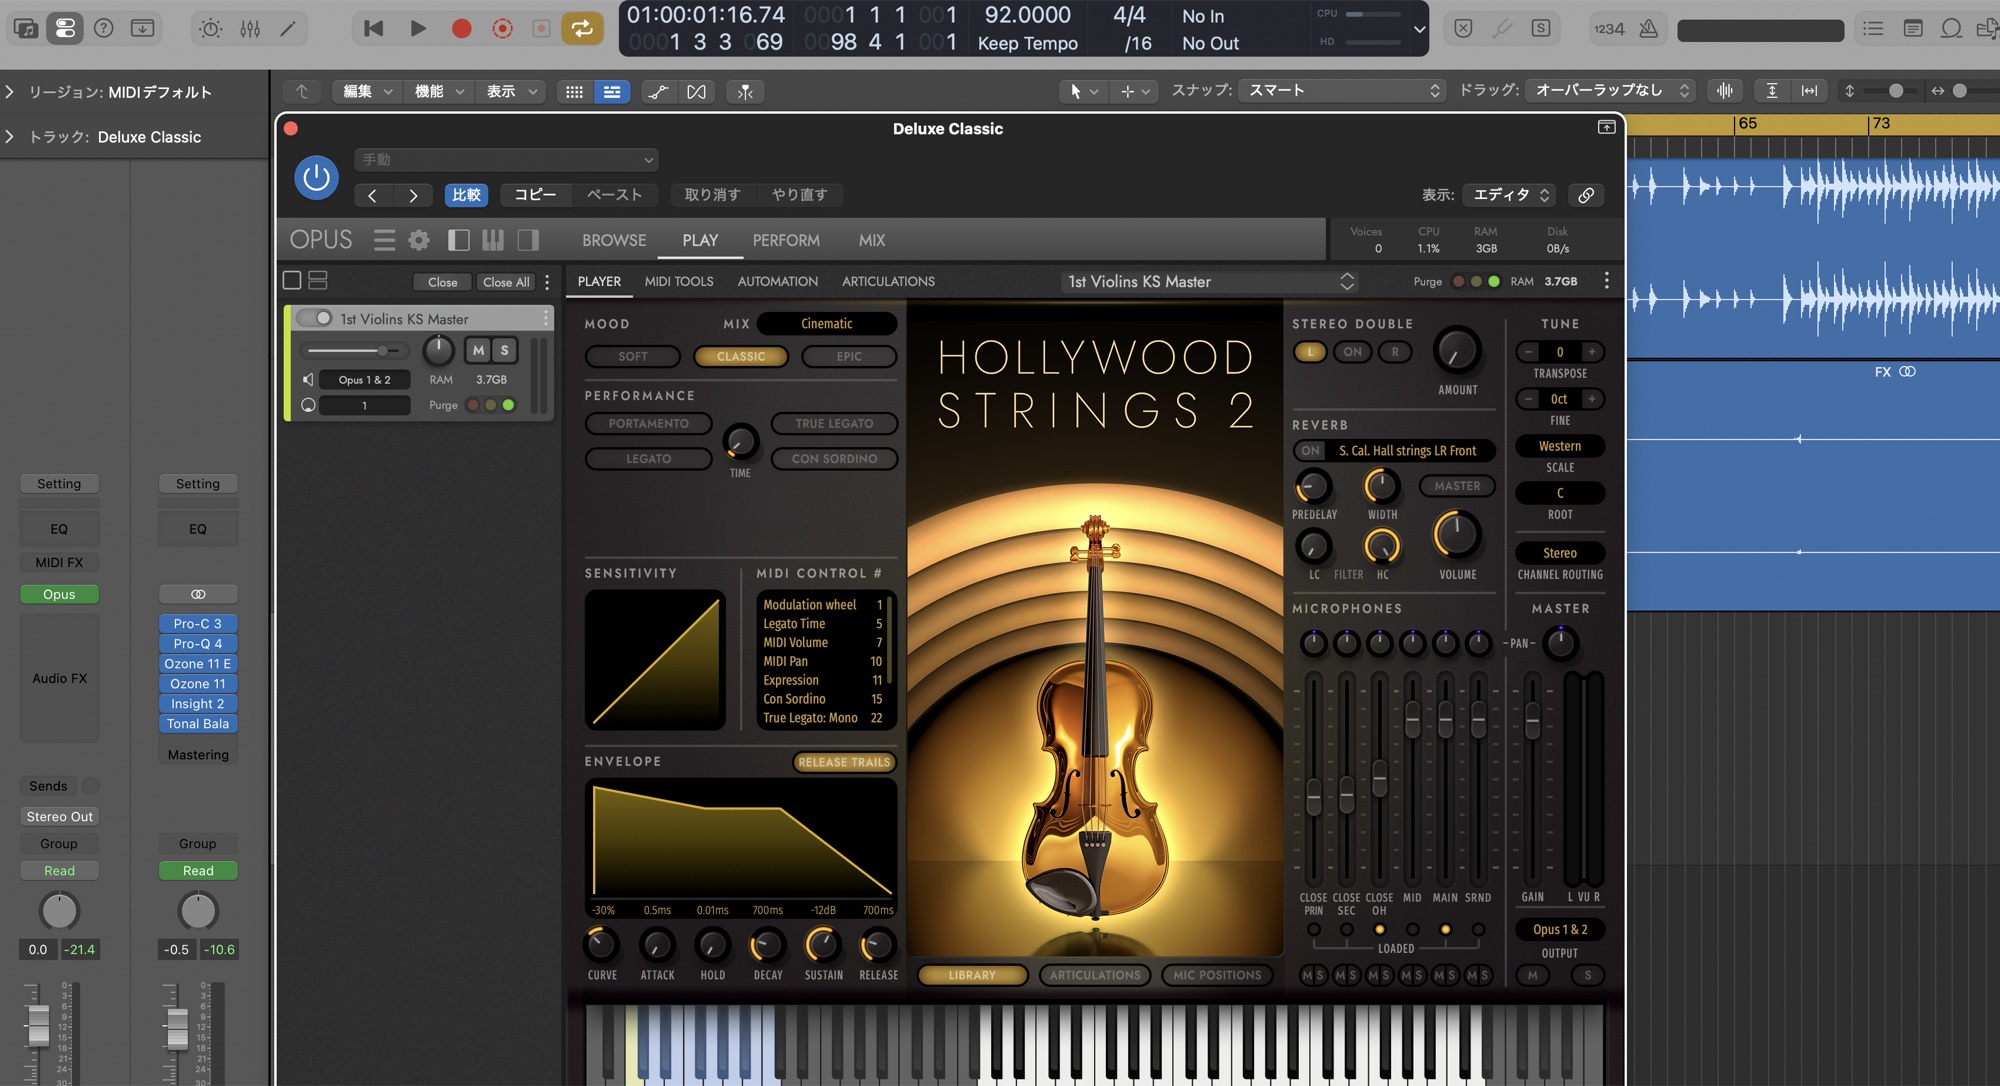
Task: Toggle the Inspector icon in control bar
Action: tap(65, 28)
